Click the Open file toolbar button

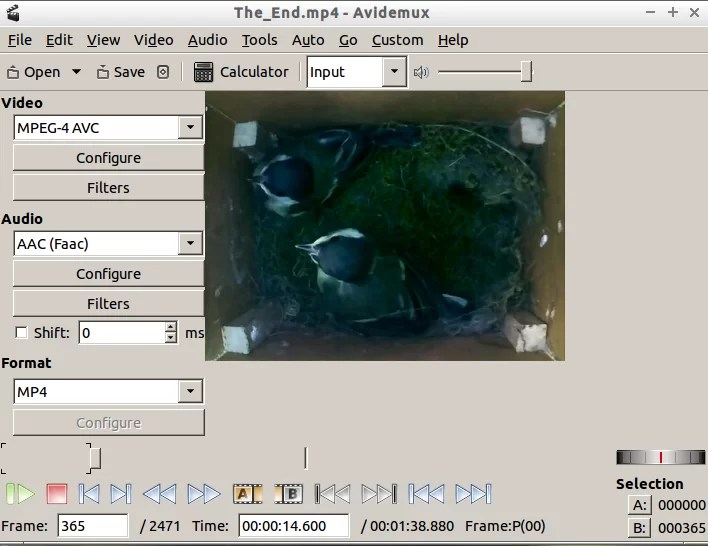(34, 72)
